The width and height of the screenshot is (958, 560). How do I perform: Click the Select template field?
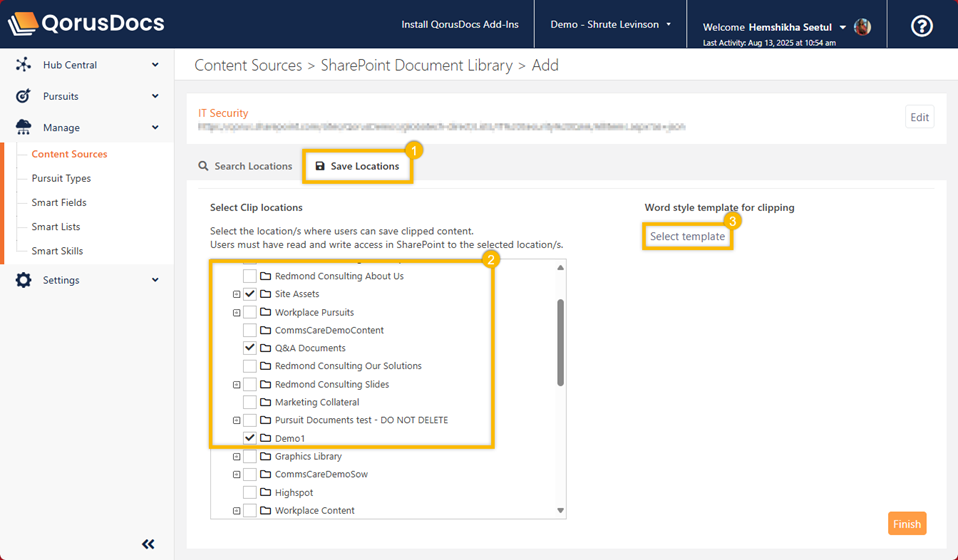(x=687, y=237)
